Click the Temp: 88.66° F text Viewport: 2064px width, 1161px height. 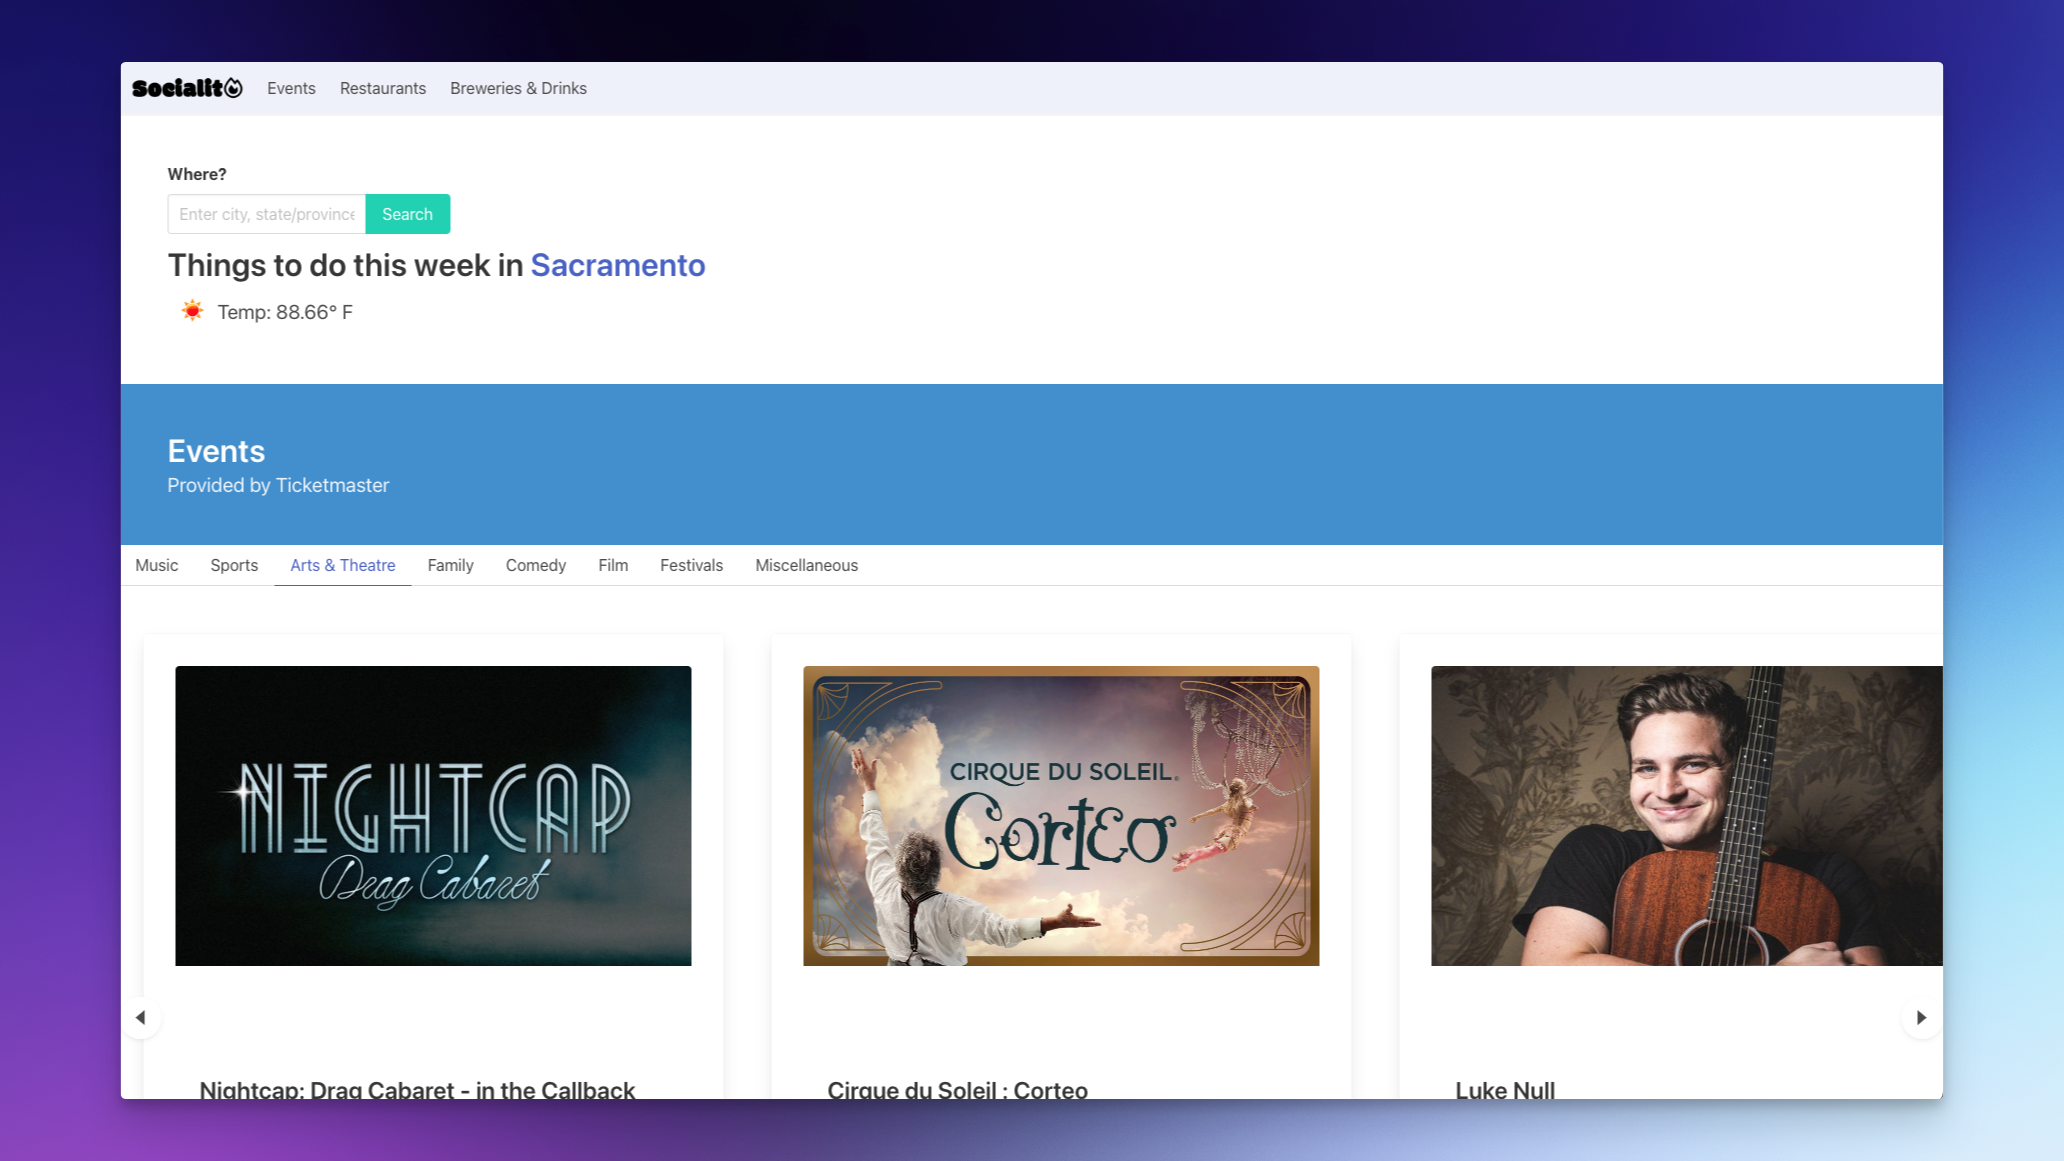(x=285, y=312)
